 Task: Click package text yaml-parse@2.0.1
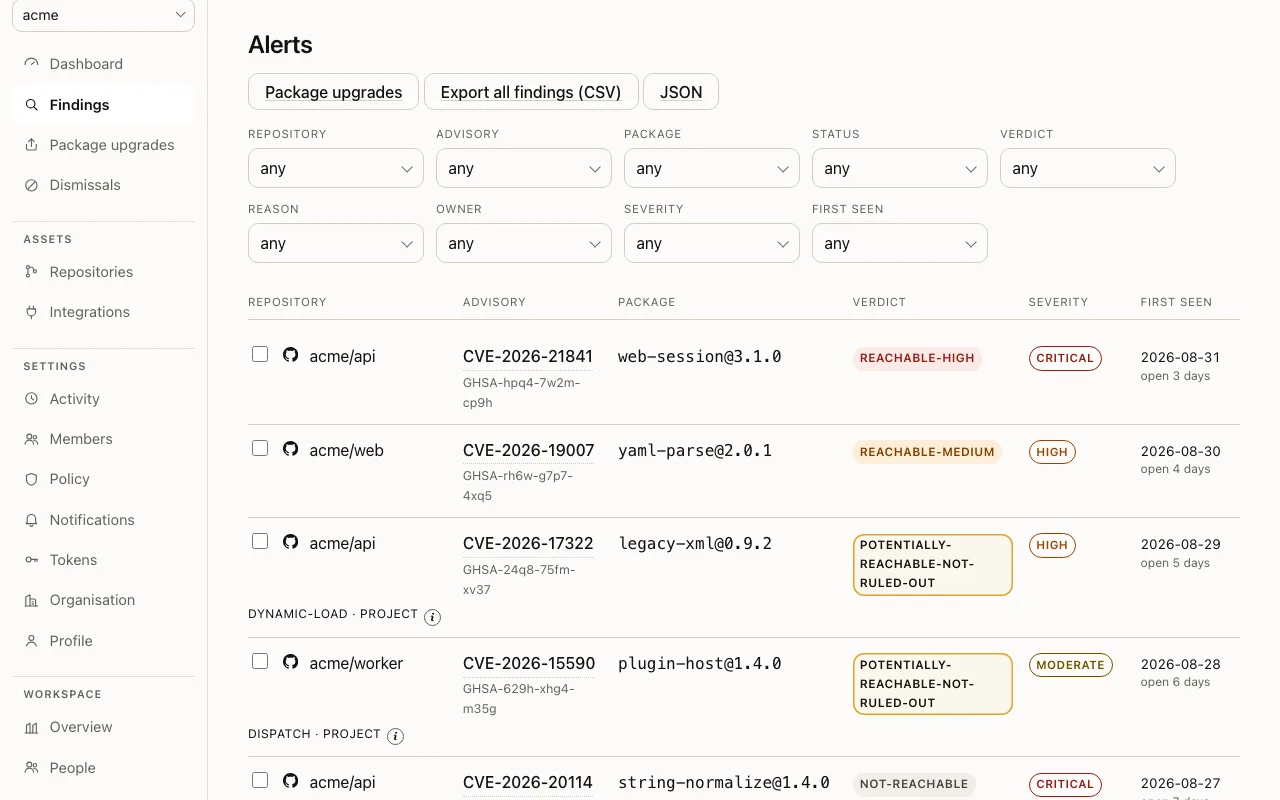click(695, 450)
